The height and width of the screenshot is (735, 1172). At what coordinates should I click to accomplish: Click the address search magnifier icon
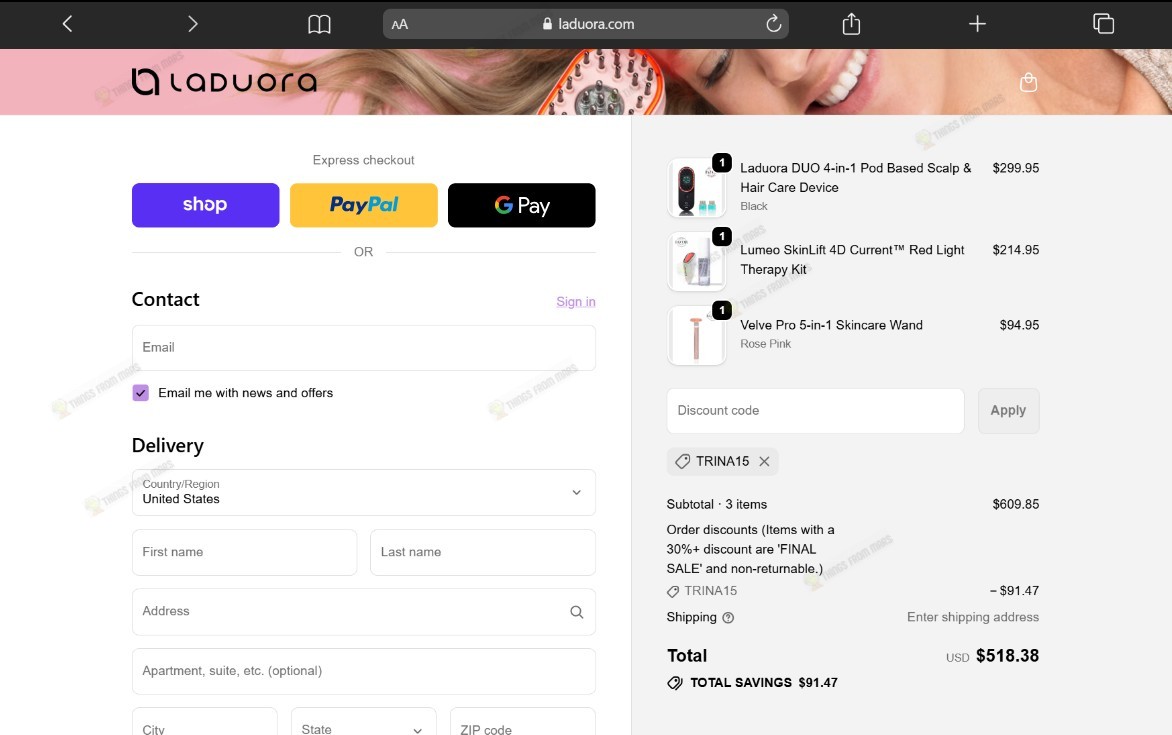point(576,612)
